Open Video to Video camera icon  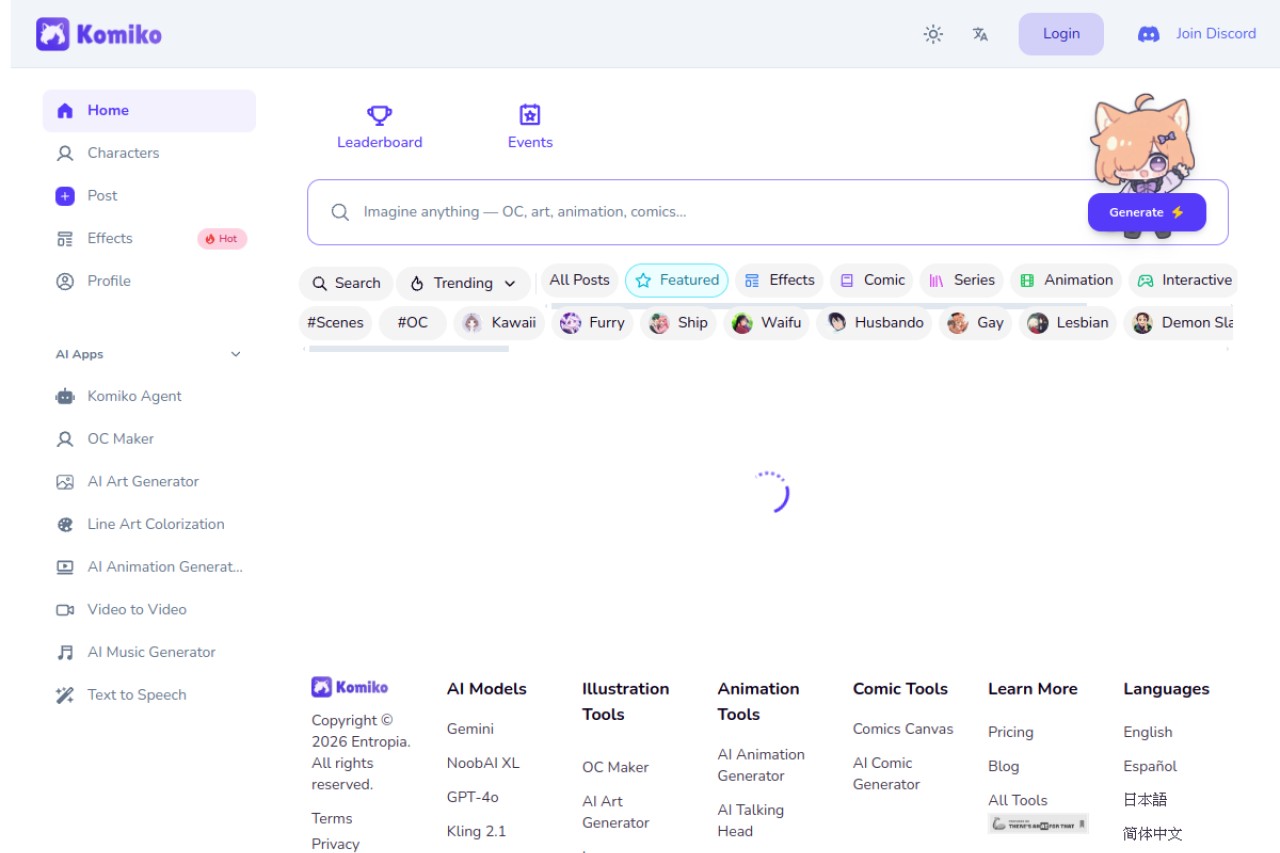click(x=65, y=610)
